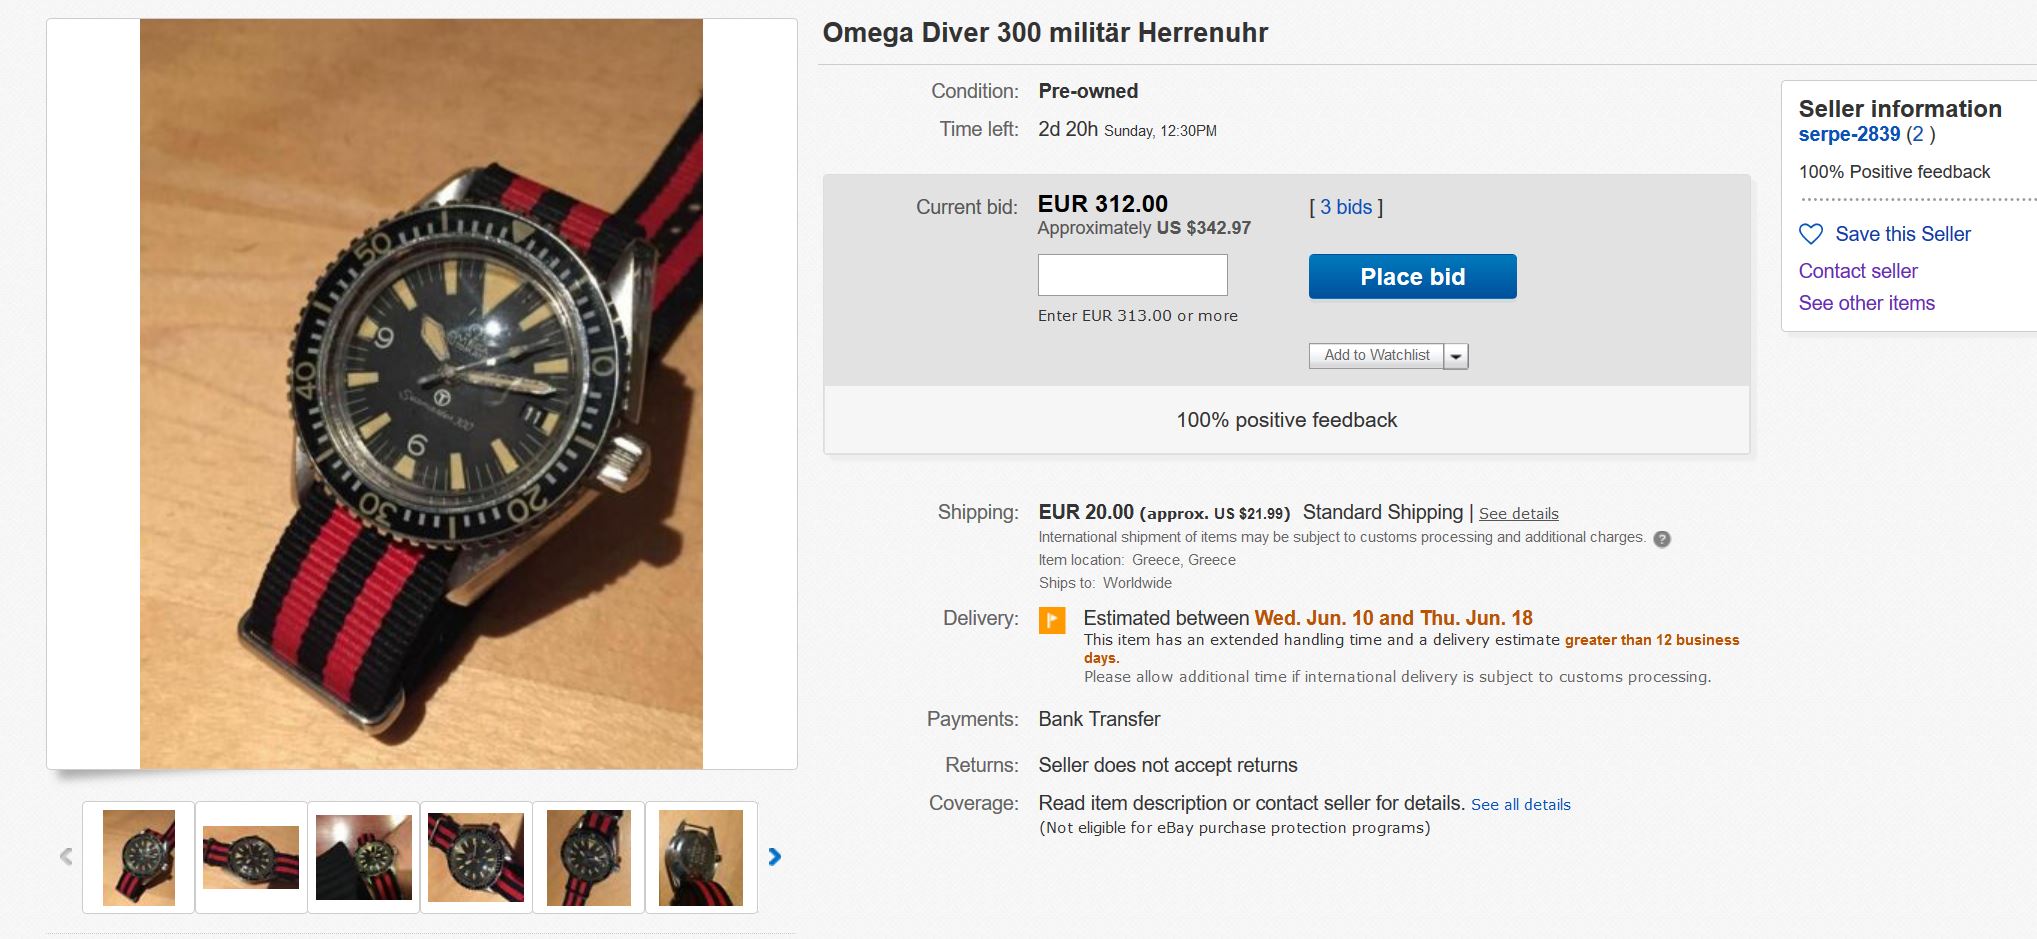Image resolution: width=2037 pixels, height=939 pixels.
Task: Select the first watch thumbnail
Action: (139, 857)
